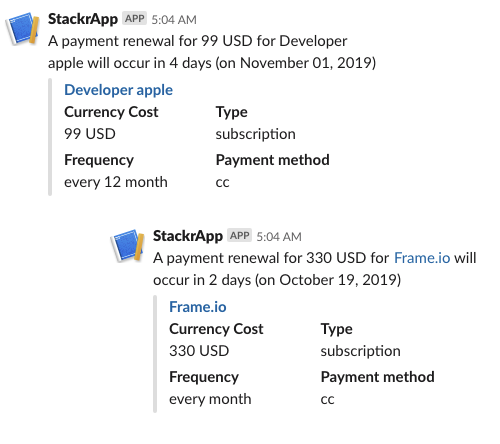Click the grey attachment bar beside Developer apple
500x444 pixels.
click(50, 137)
